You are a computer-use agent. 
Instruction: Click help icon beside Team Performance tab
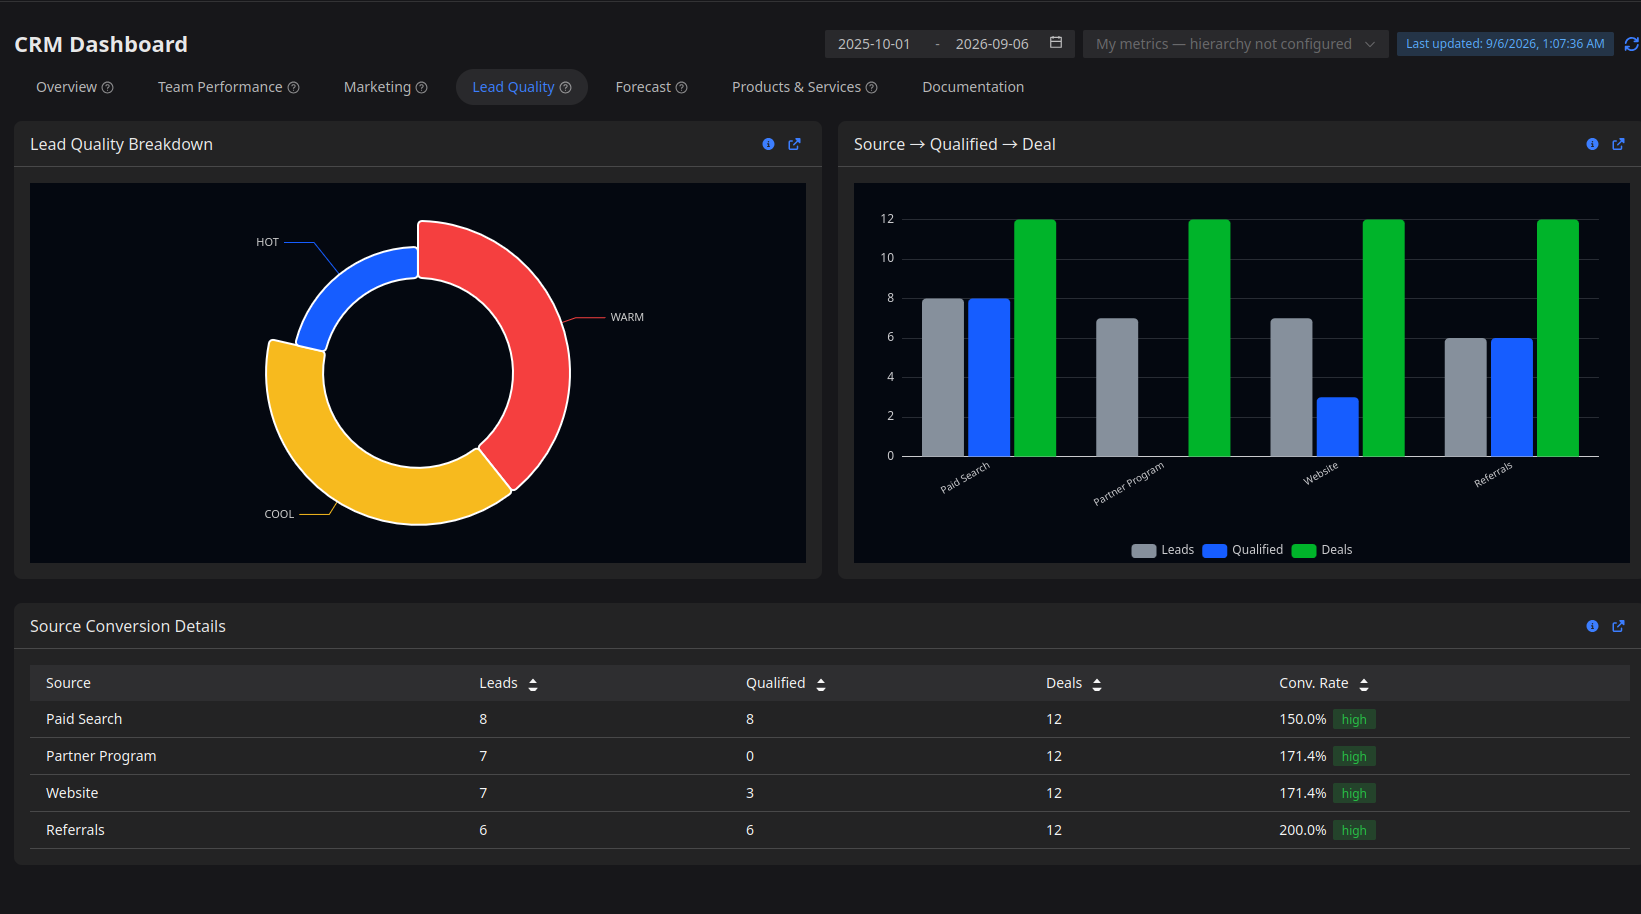click(293, 88)
